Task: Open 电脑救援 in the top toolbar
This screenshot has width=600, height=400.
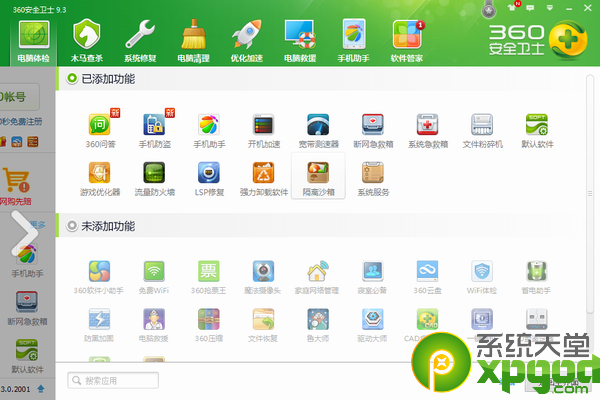Action: tap(300, 41)
